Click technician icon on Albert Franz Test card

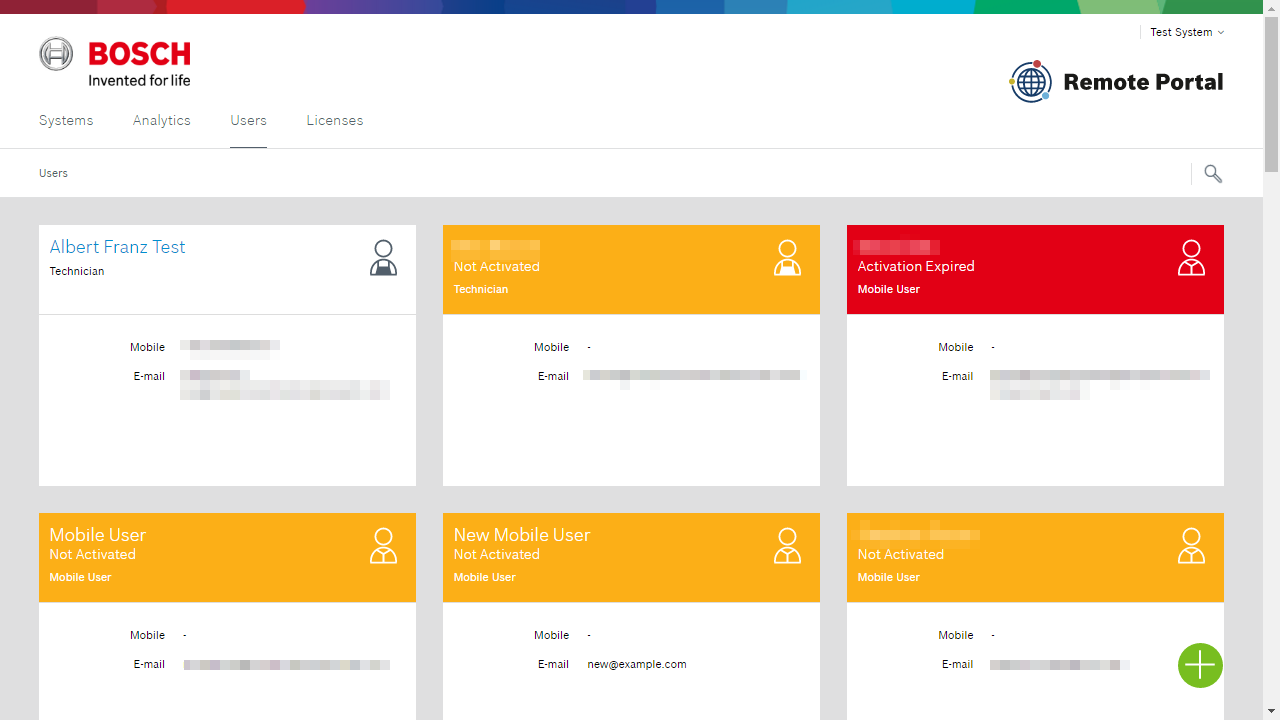pos(383,258)
